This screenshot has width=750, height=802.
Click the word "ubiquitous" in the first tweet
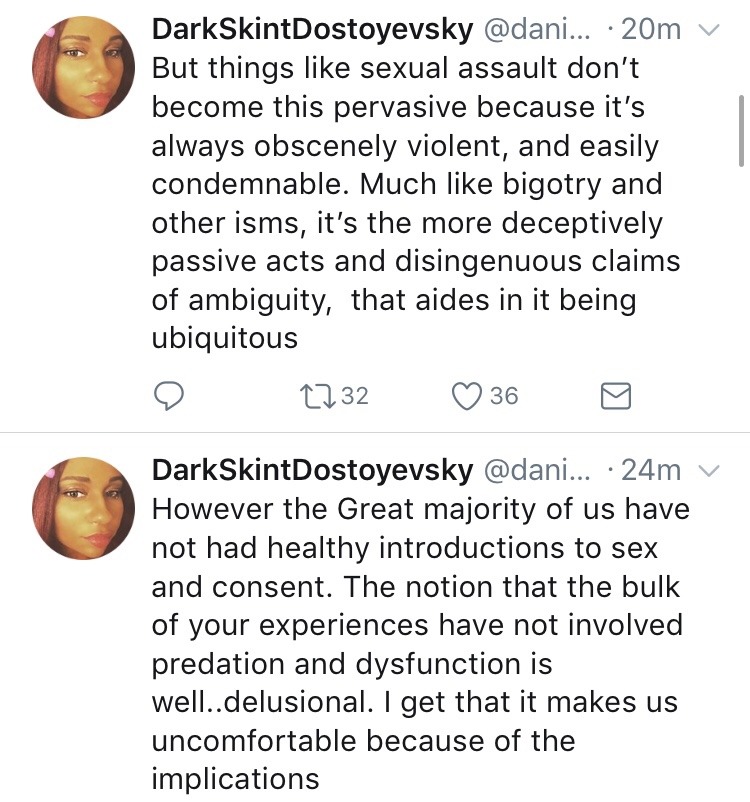(x=224, y=338)
